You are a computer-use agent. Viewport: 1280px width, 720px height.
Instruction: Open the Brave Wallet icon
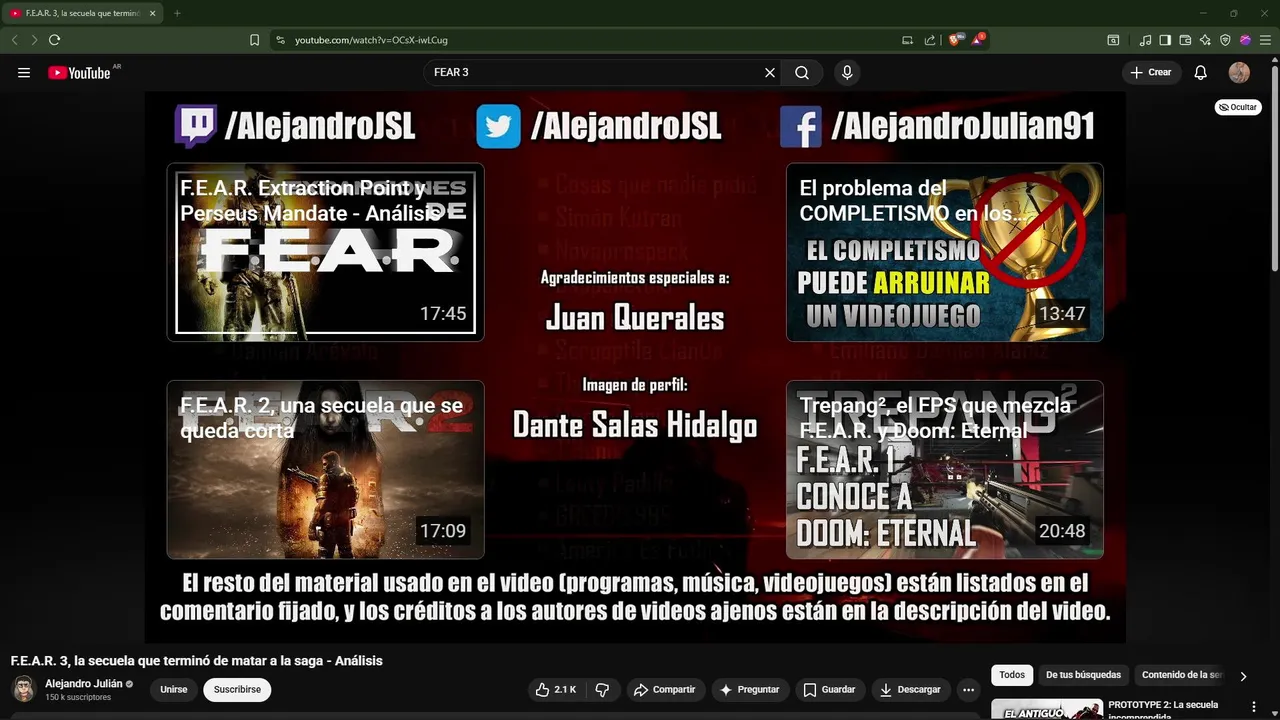(1185, 40)
